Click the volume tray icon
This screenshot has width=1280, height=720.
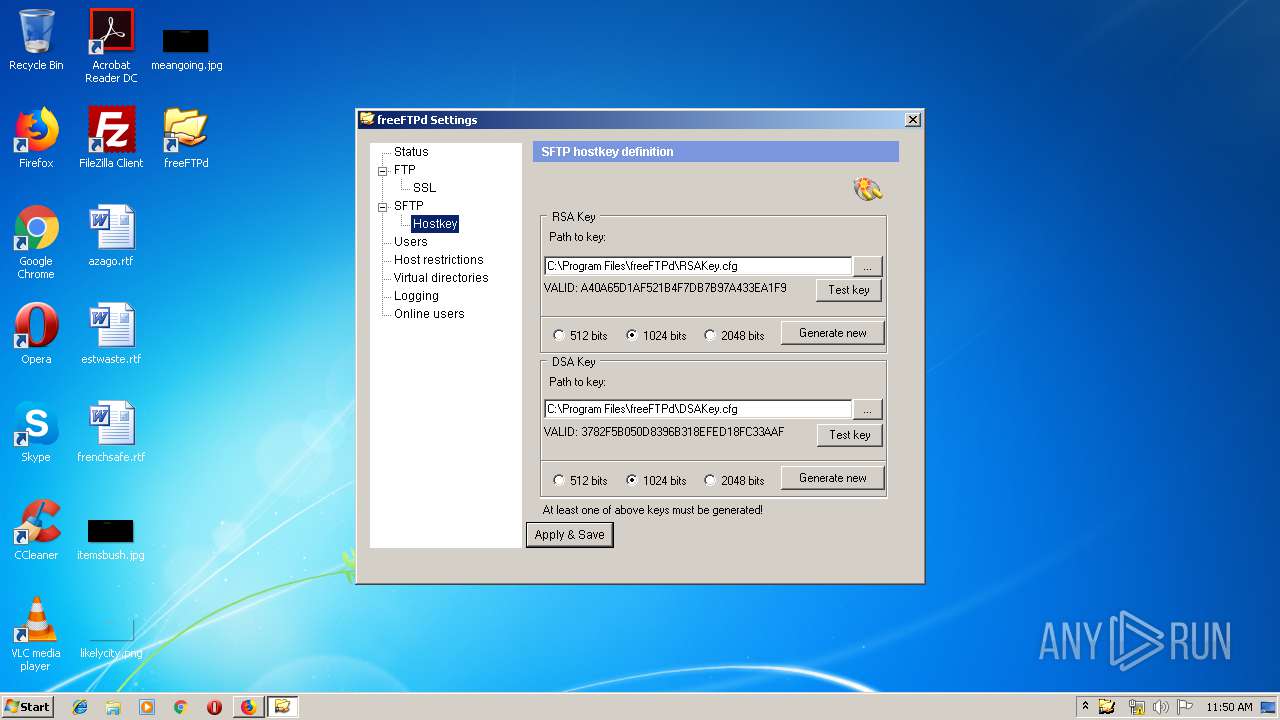coord(1160,707)
